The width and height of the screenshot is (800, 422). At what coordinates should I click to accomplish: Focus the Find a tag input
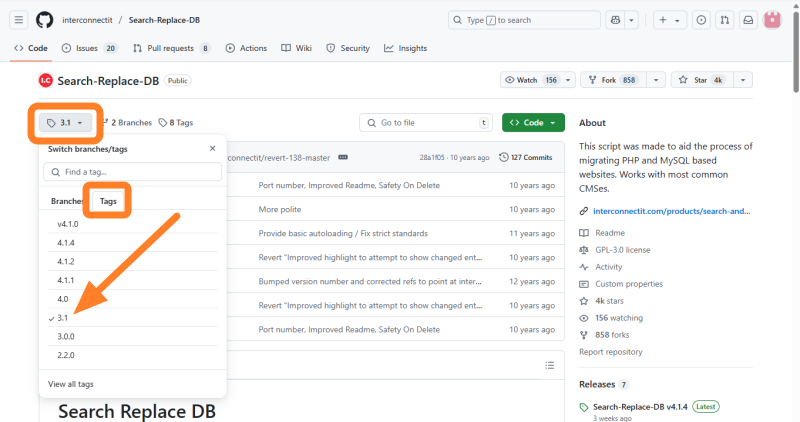click(133, 172)
